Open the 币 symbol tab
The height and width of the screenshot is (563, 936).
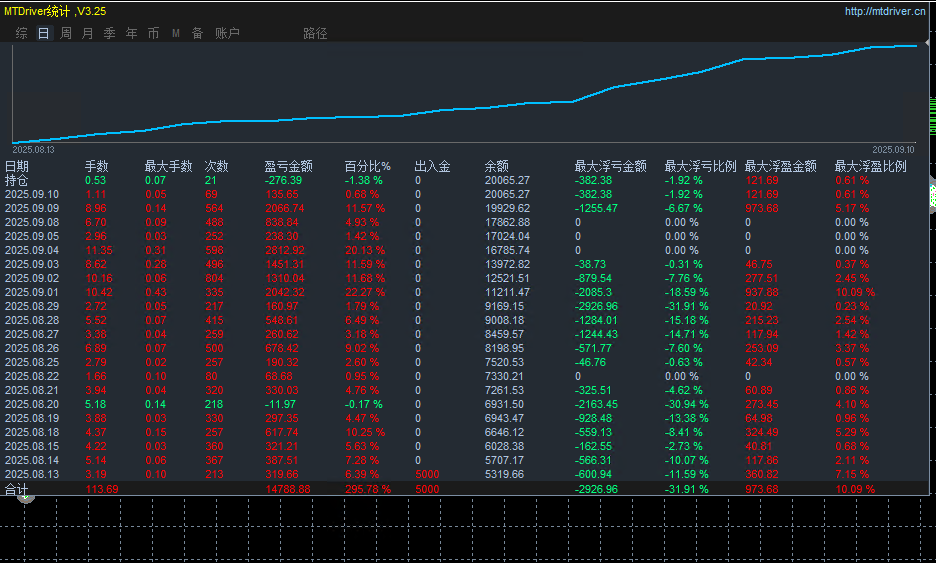[153, 33]
